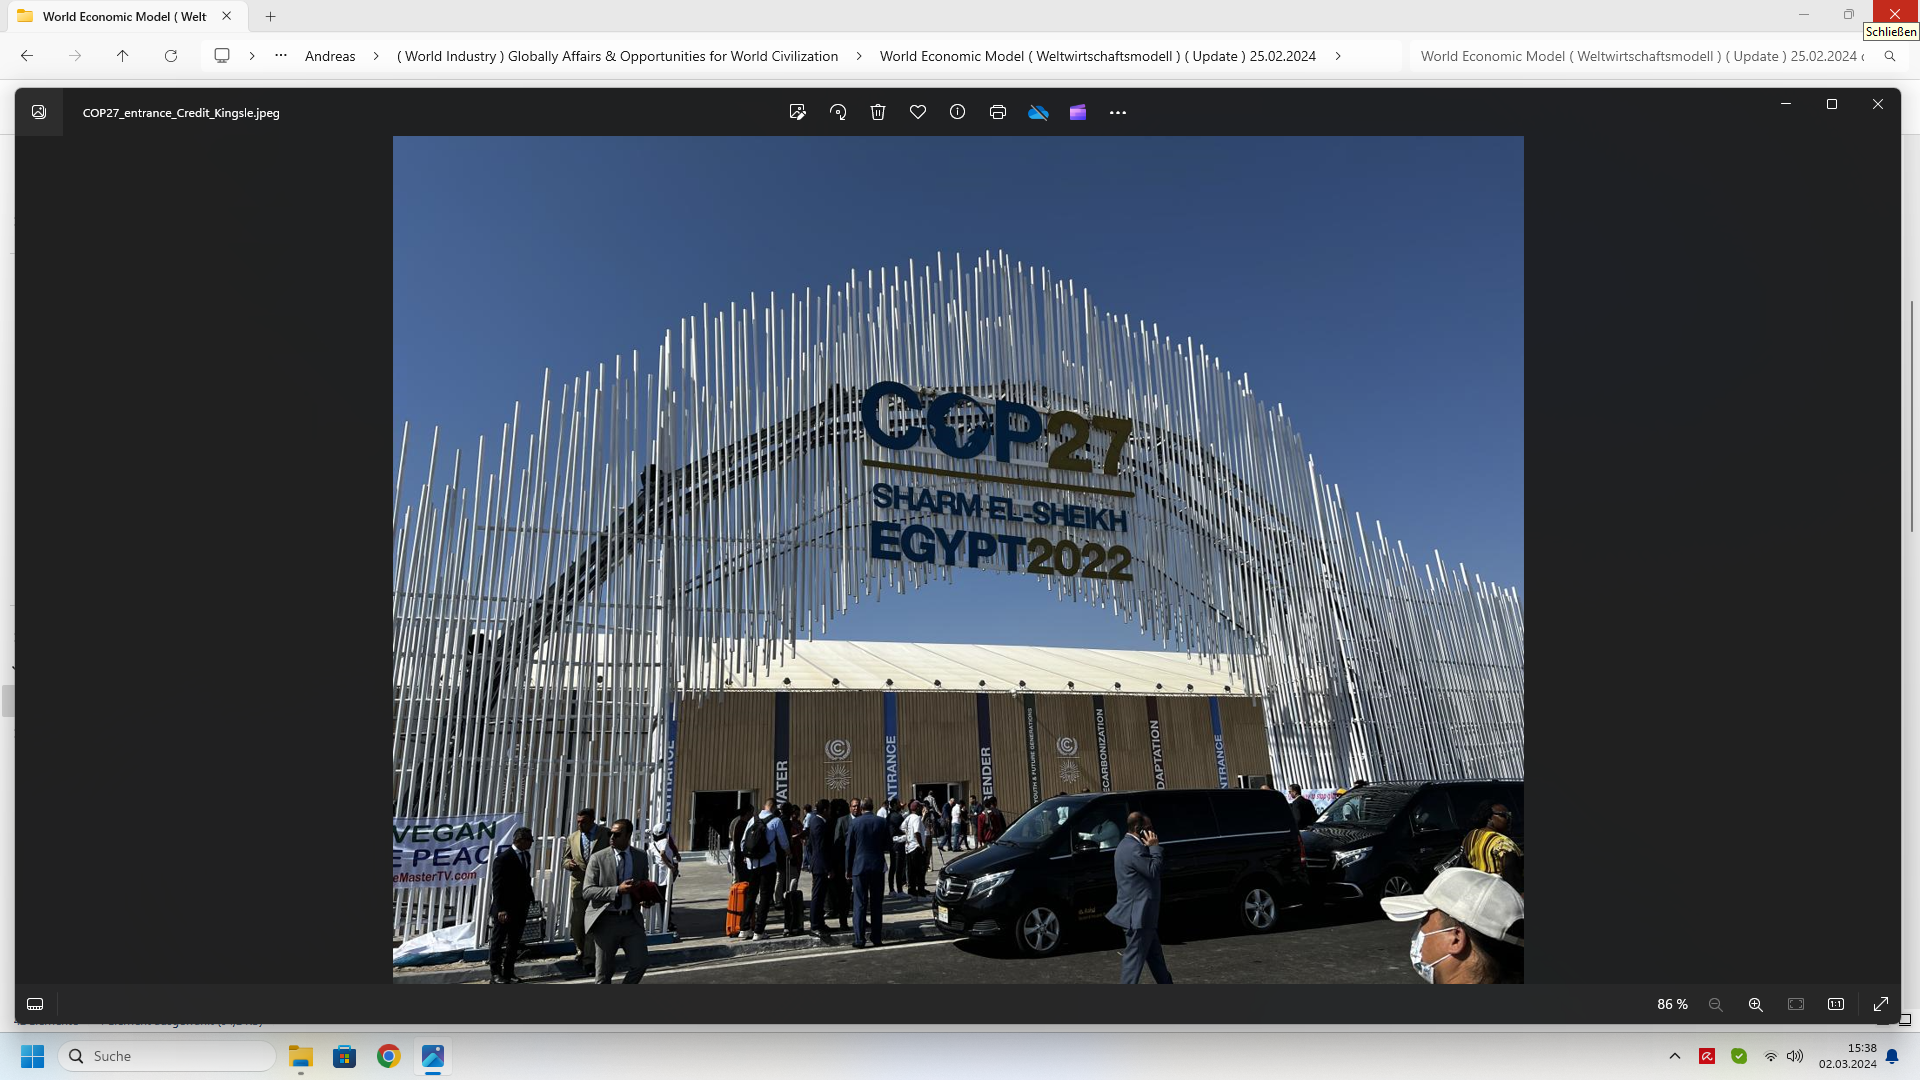
Task: Open notification bell in tray
Action: pos(1892,1056)
